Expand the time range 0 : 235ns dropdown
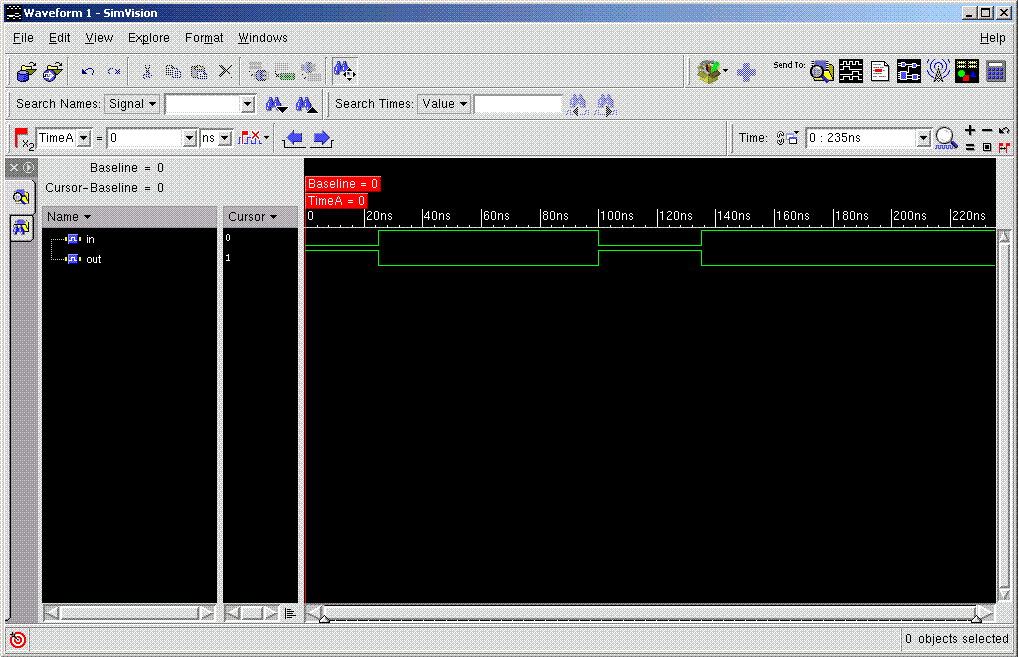The image size is (1018, 657). pyautogui.click(x=923, y=138)
